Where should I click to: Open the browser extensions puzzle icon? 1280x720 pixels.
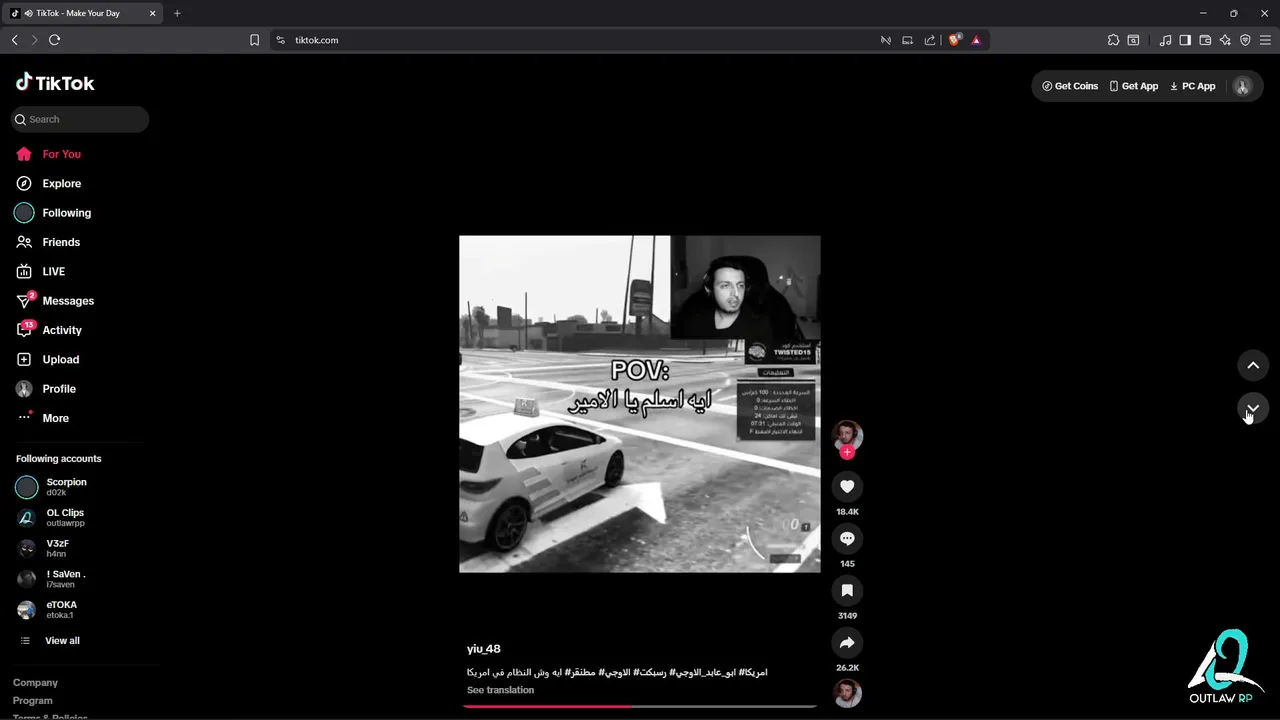tap(1113, 40)
